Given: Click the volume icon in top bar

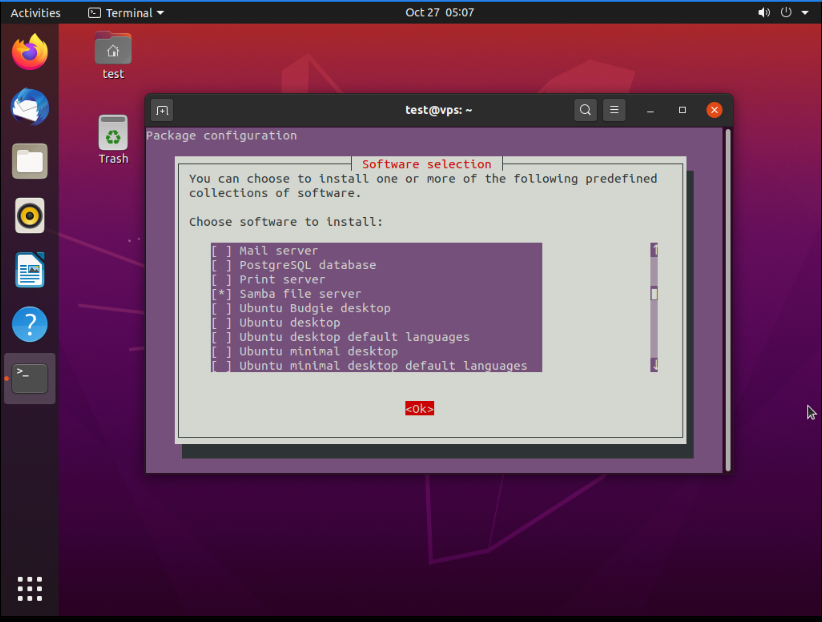Looking at the screenshot, I should 764,13.
